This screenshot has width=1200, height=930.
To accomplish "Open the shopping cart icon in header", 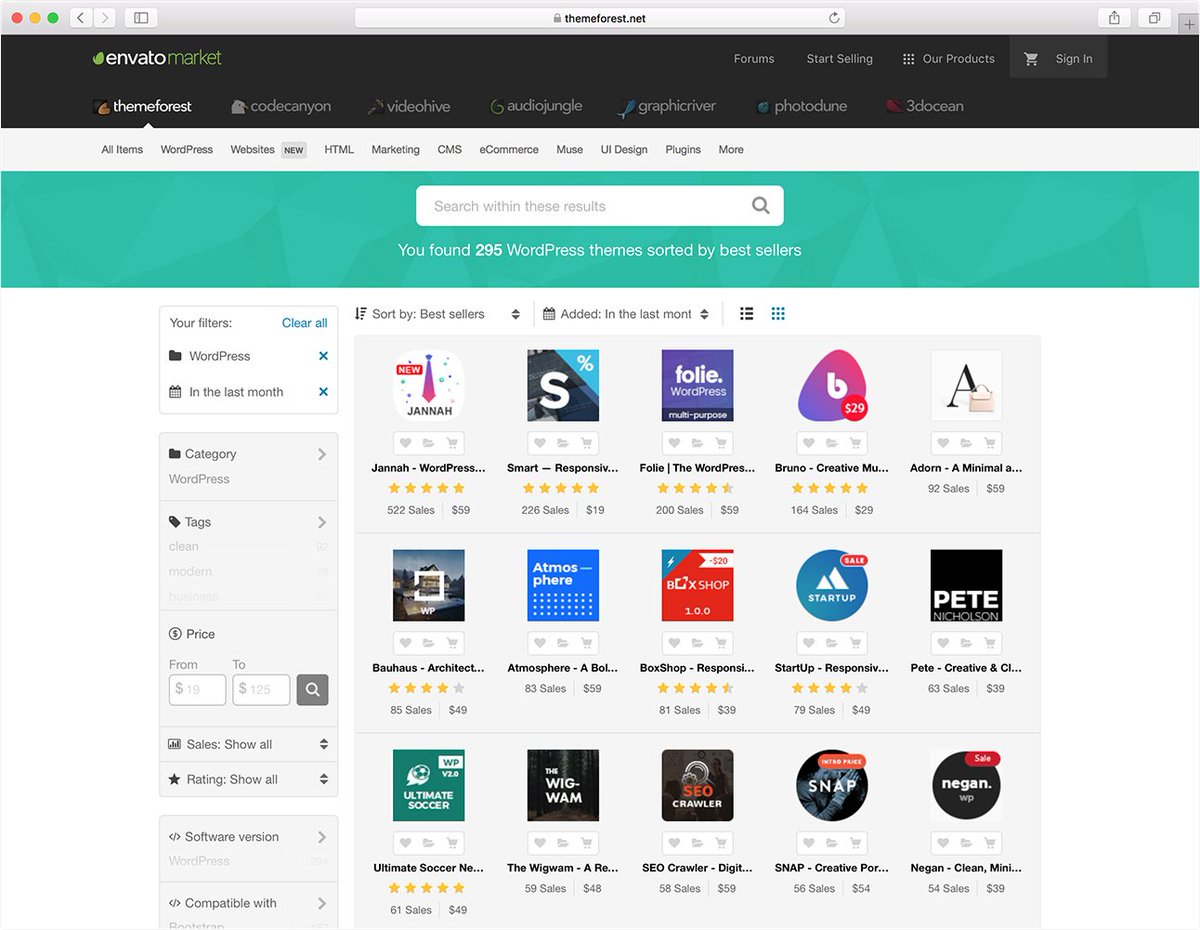I will pos(1031,59).
